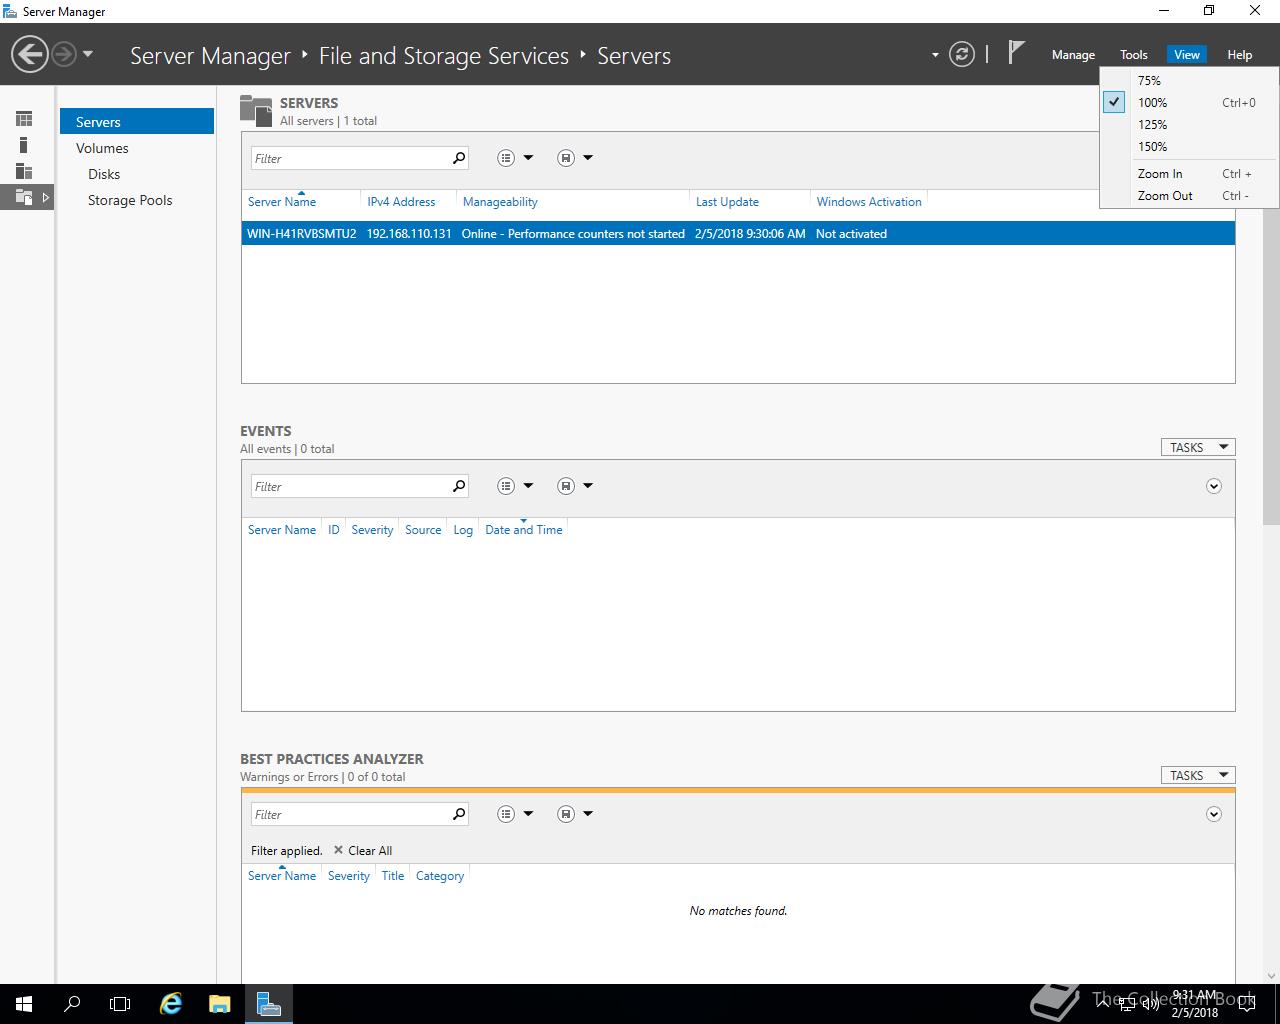The height and width of the screenshot is (1024, 1280).
Task: Click Not activated cell in server row
Action: (x=851, y=233)
